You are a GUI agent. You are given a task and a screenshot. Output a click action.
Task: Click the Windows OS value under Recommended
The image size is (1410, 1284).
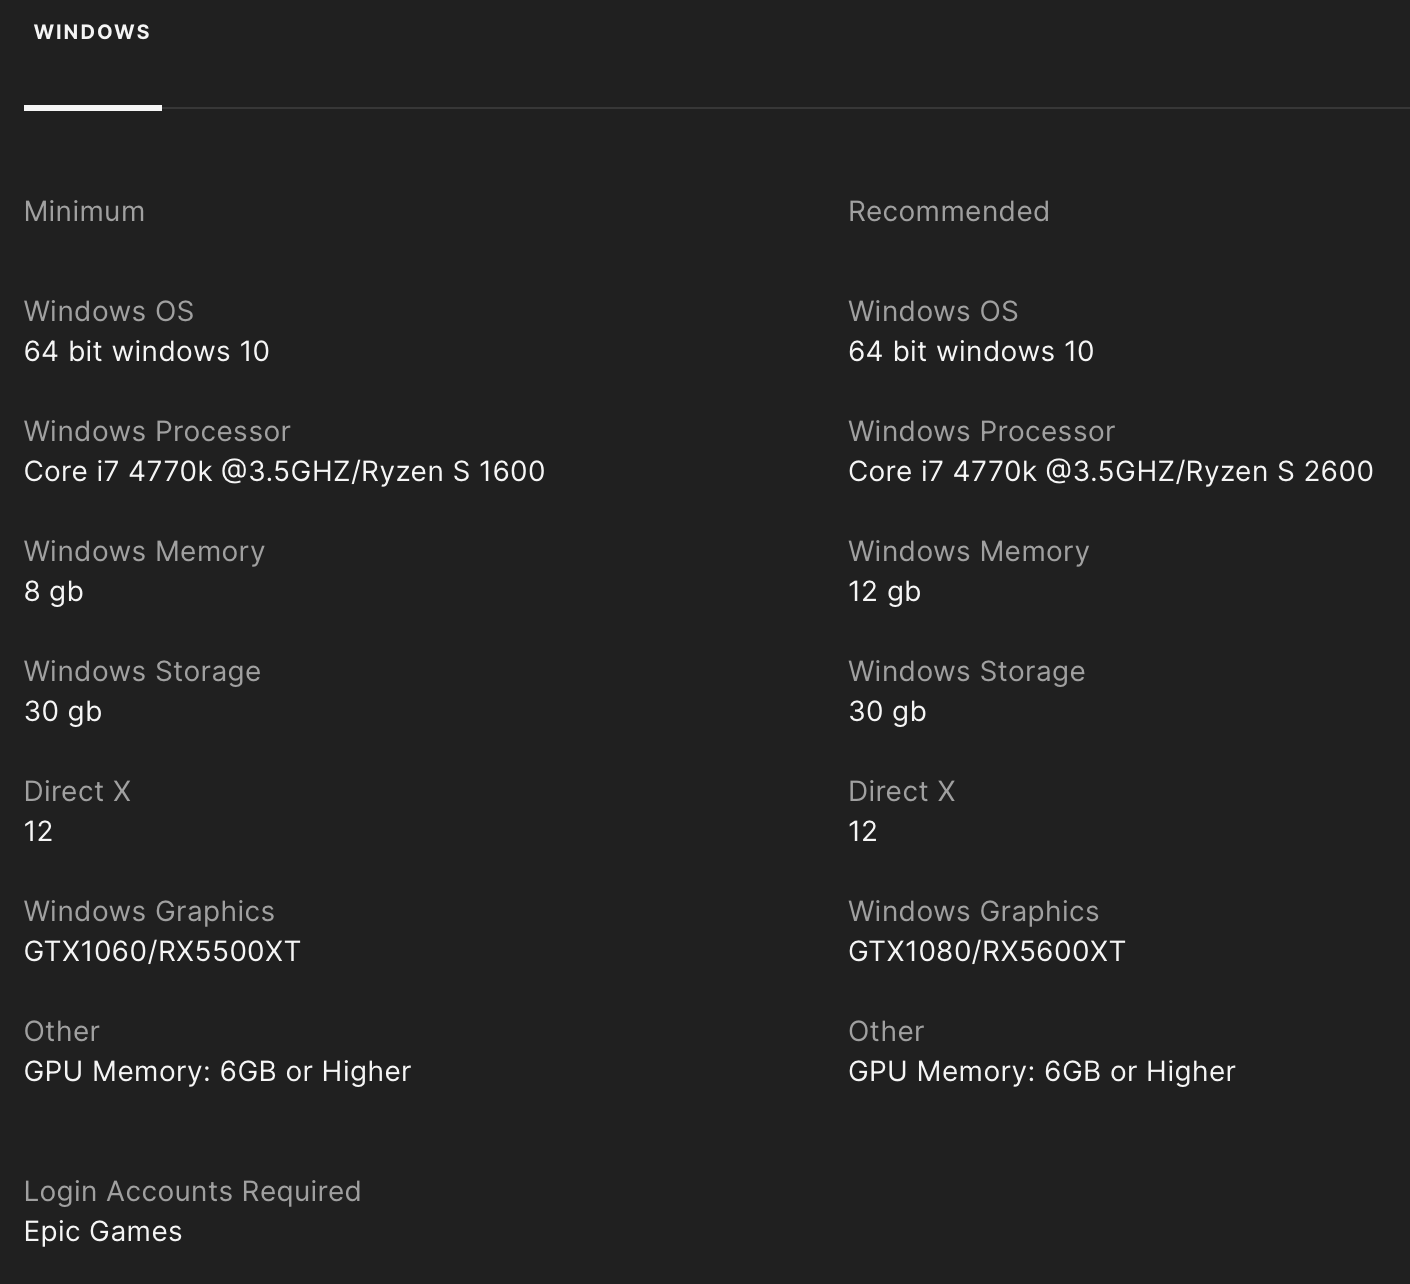(971, 351)
